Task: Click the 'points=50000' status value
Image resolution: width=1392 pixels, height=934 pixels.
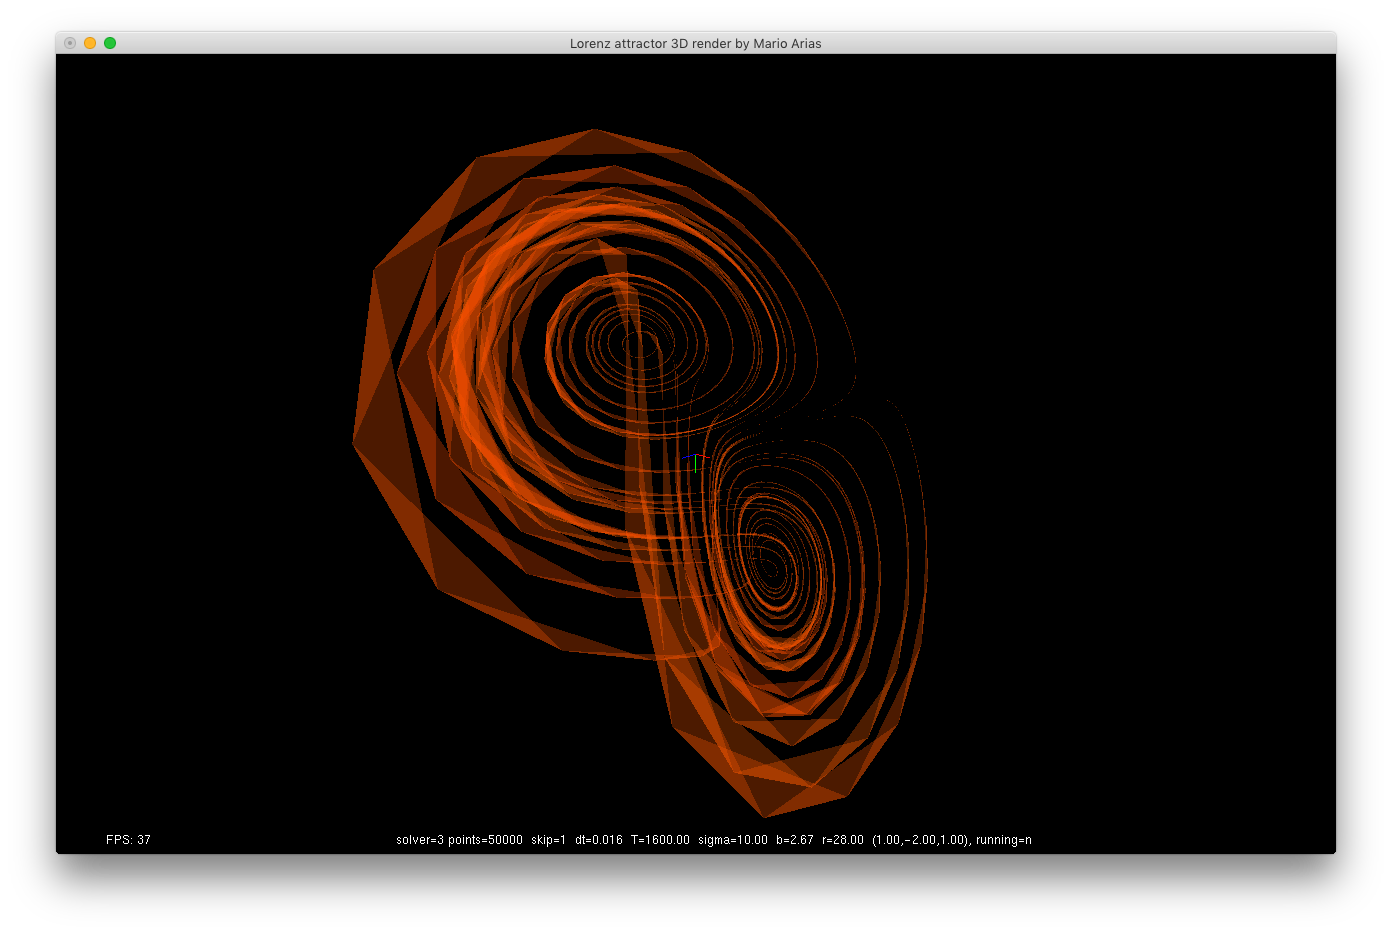Action: pos(485,840)
